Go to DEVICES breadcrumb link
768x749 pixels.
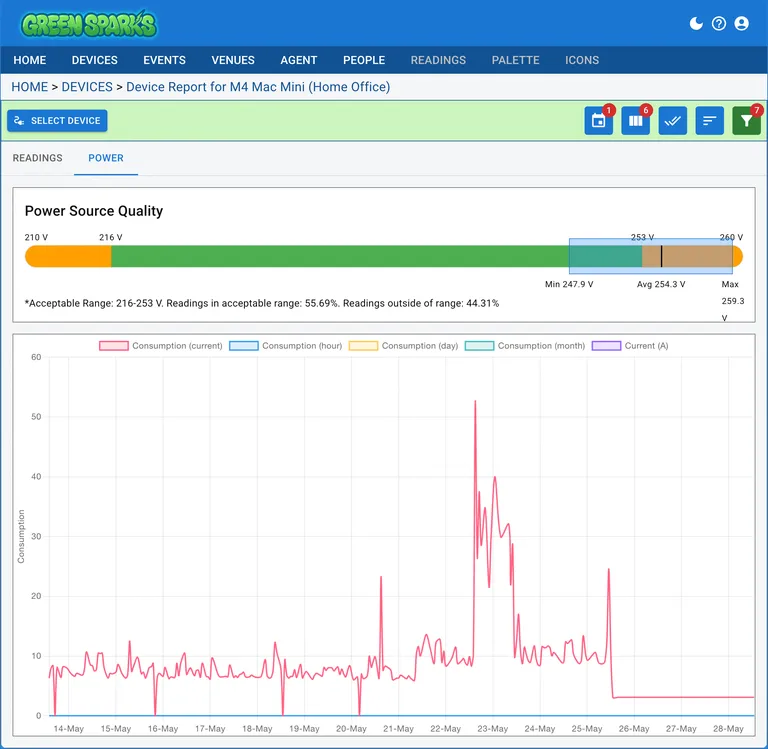(86, 87)
